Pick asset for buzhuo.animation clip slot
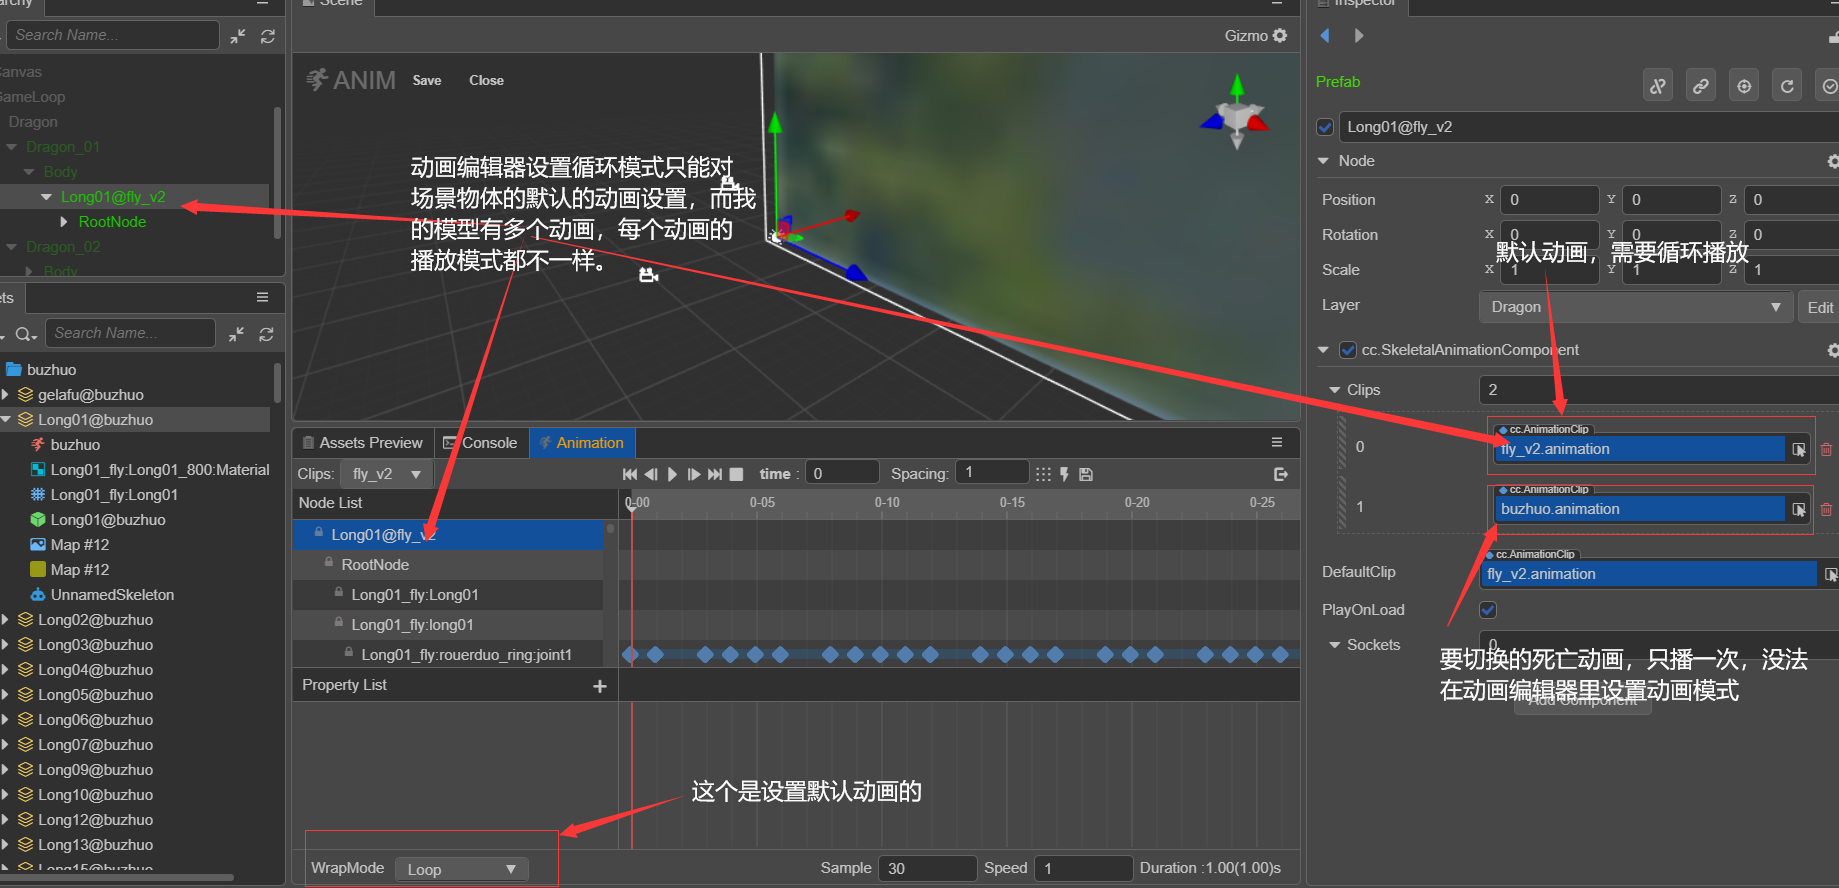1839x888 pixels. 1799,510
